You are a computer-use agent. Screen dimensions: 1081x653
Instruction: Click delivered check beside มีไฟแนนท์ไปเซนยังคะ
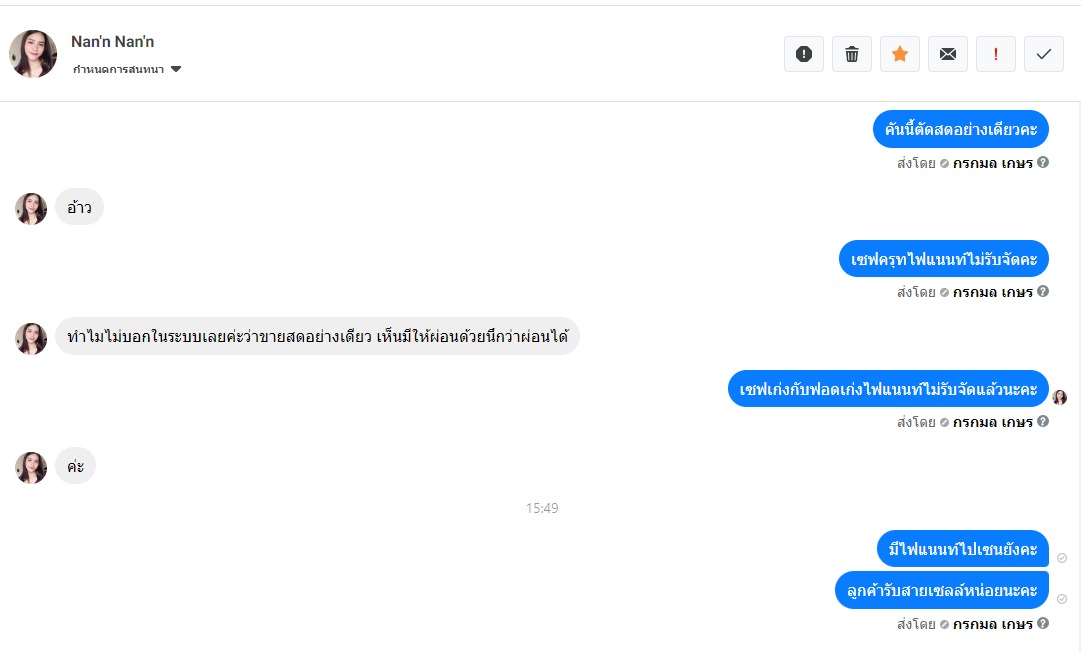pos(1062,558)
